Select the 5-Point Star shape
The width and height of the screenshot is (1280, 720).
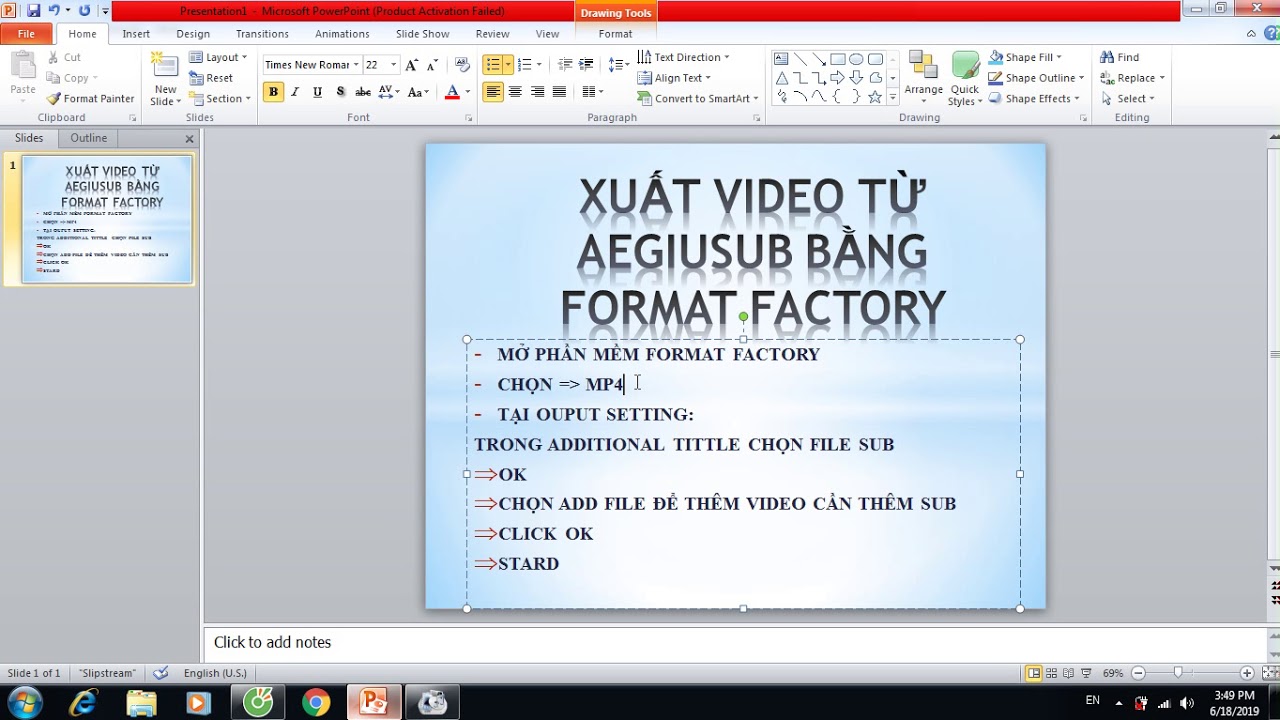pos(875,97)
